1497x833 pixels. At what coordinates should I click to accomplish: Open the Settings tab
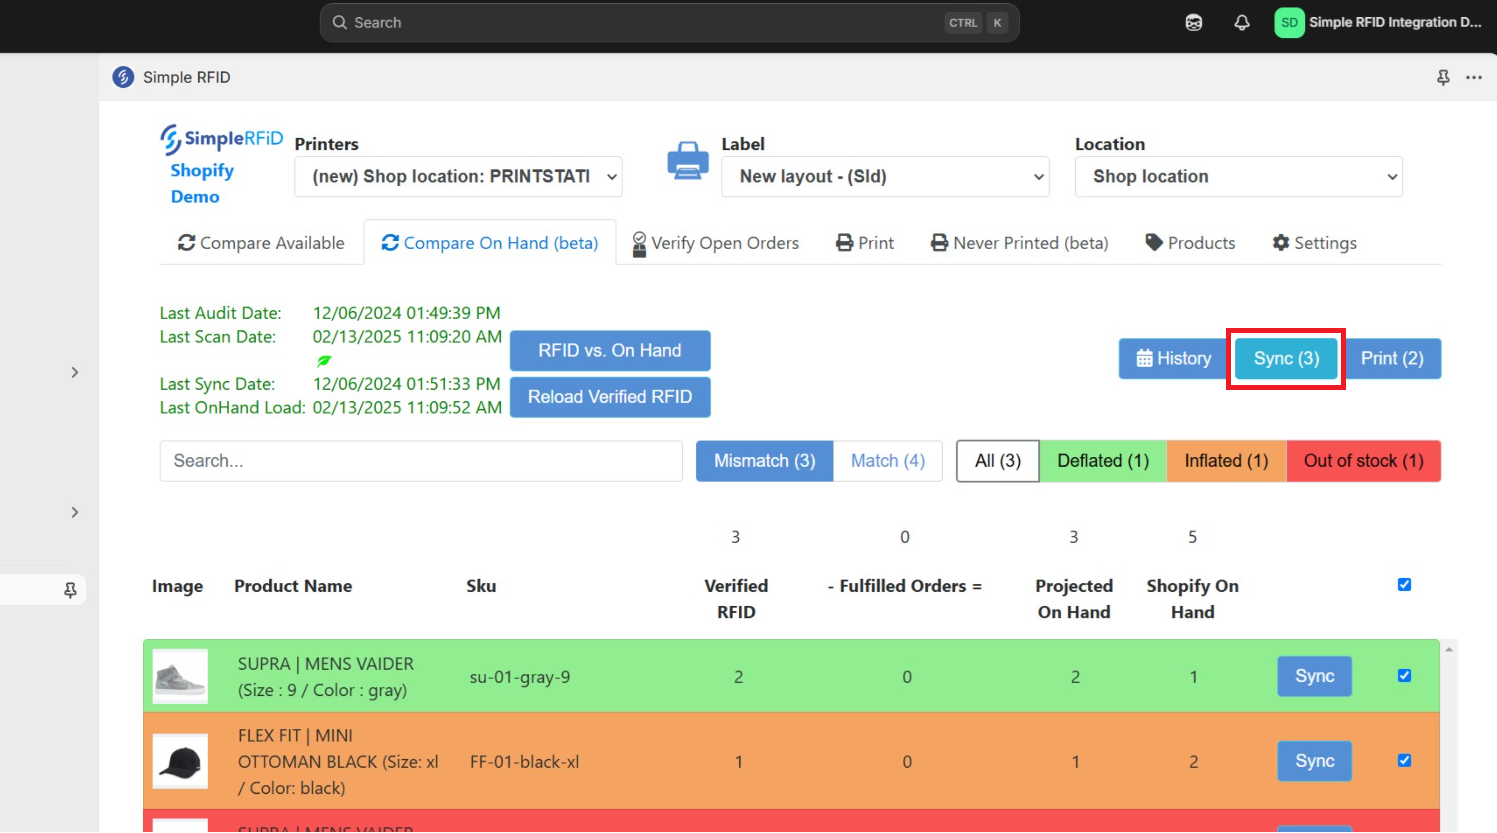[1315, 243]
